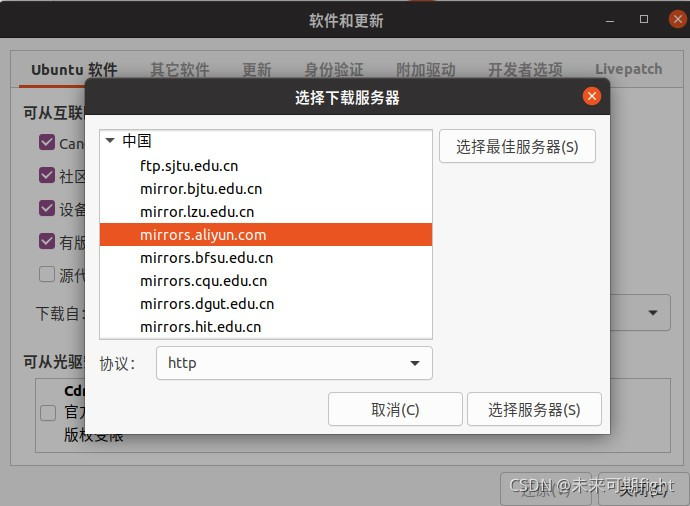Switch to the 开发者选项 tab
This screenshot has width=690, height=506.
pyautogui.click(x=525, y=70)
